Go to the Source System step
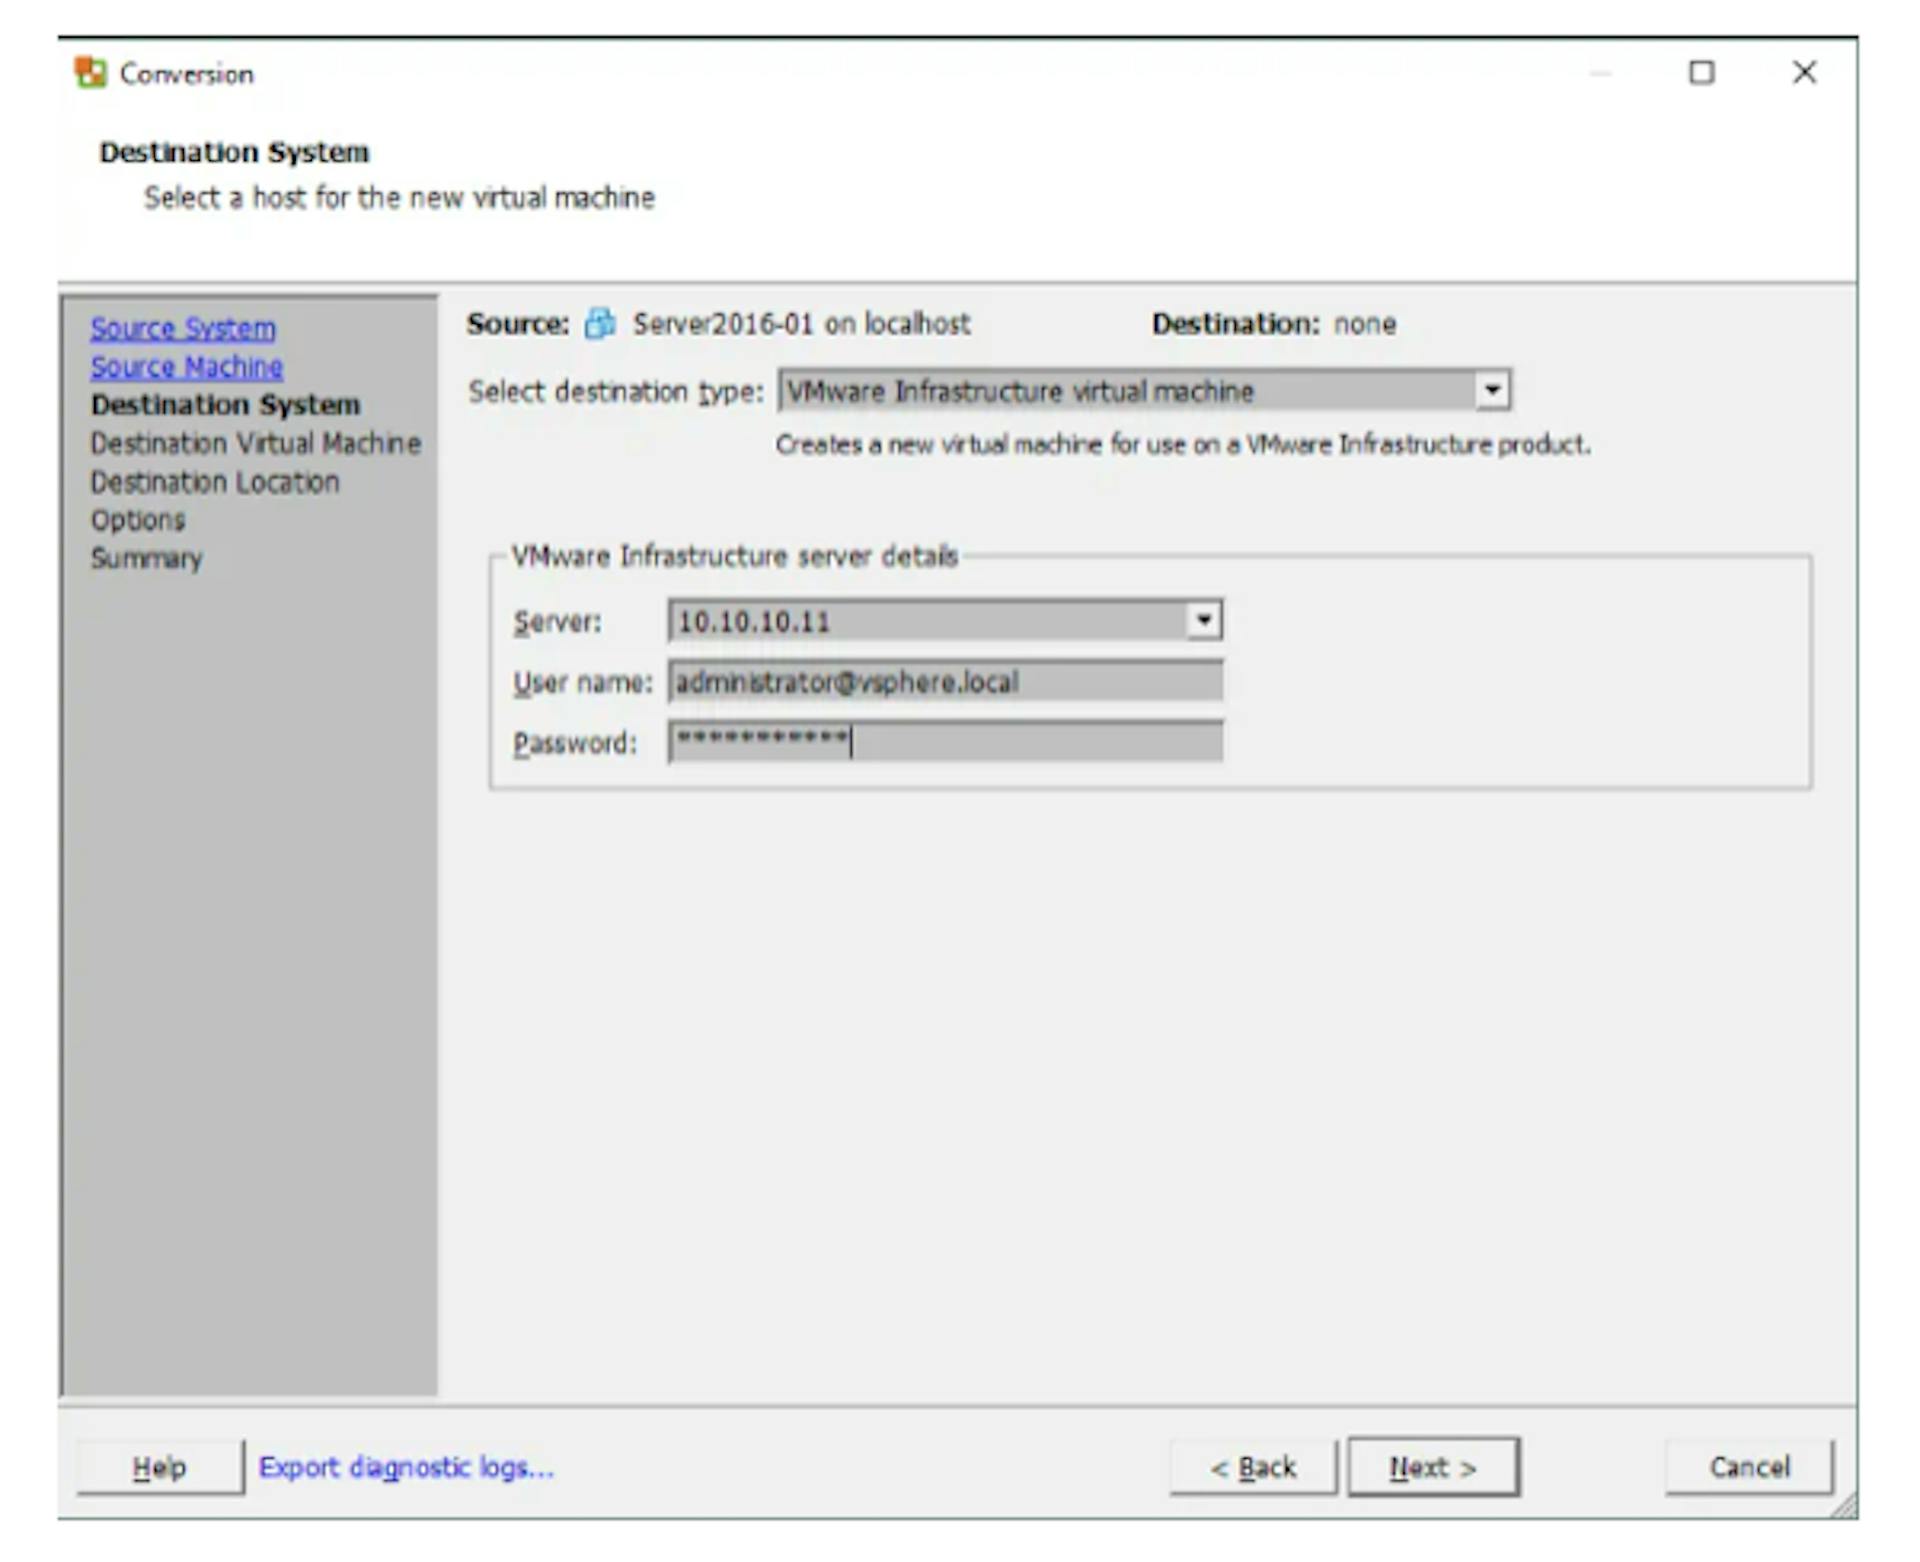The image size is (1920, 1562). pyautogui.click(x=183, y=328)
